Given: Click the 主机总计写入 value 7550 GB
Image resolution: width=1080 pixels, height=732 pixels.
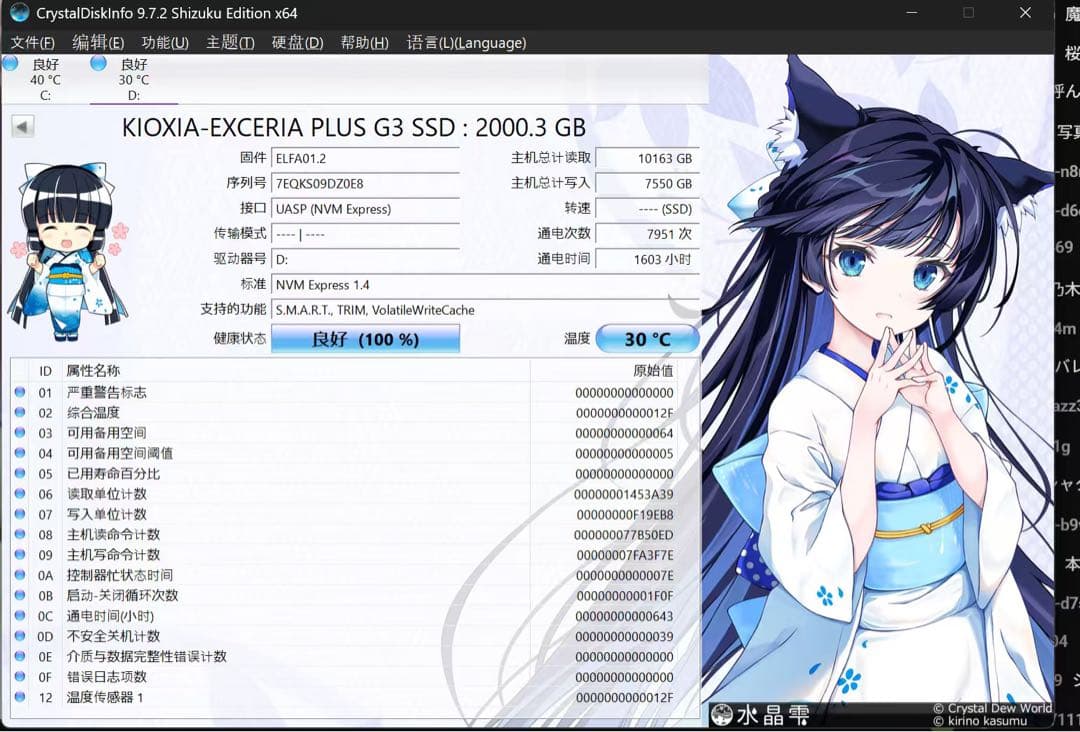Looking at the screenshot, I should (x=647, y=184).
